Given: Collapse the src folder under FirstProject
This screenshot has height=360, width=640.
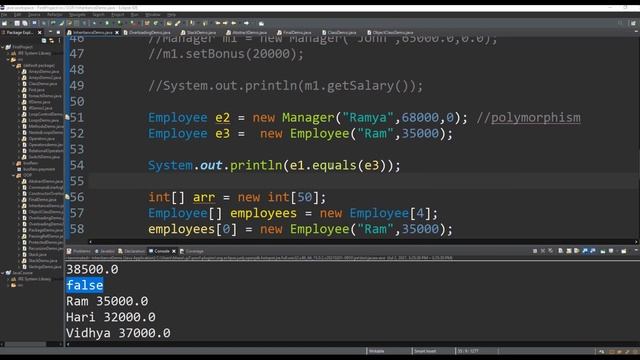Looking at the screenshot, I should 8,59.
